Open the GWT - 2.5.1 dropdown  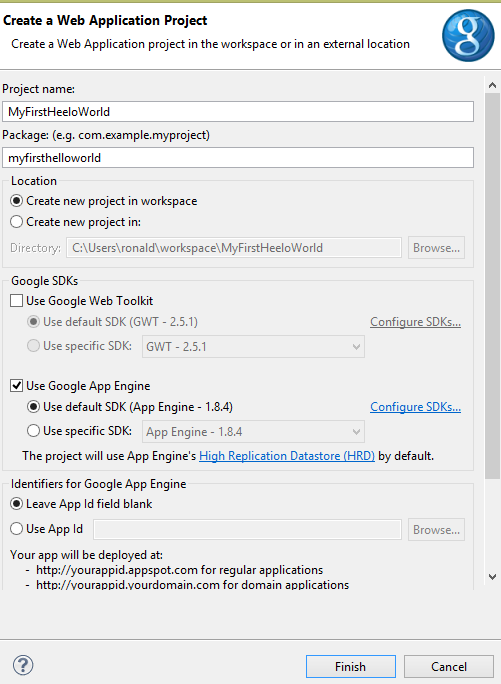click(x=253, y=347)
